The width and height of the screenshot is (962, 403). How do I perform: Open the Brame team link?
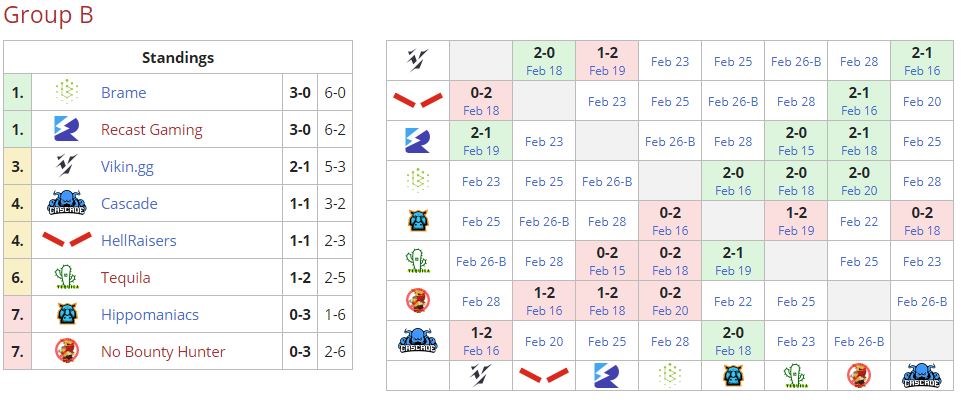tap(123, 93)
